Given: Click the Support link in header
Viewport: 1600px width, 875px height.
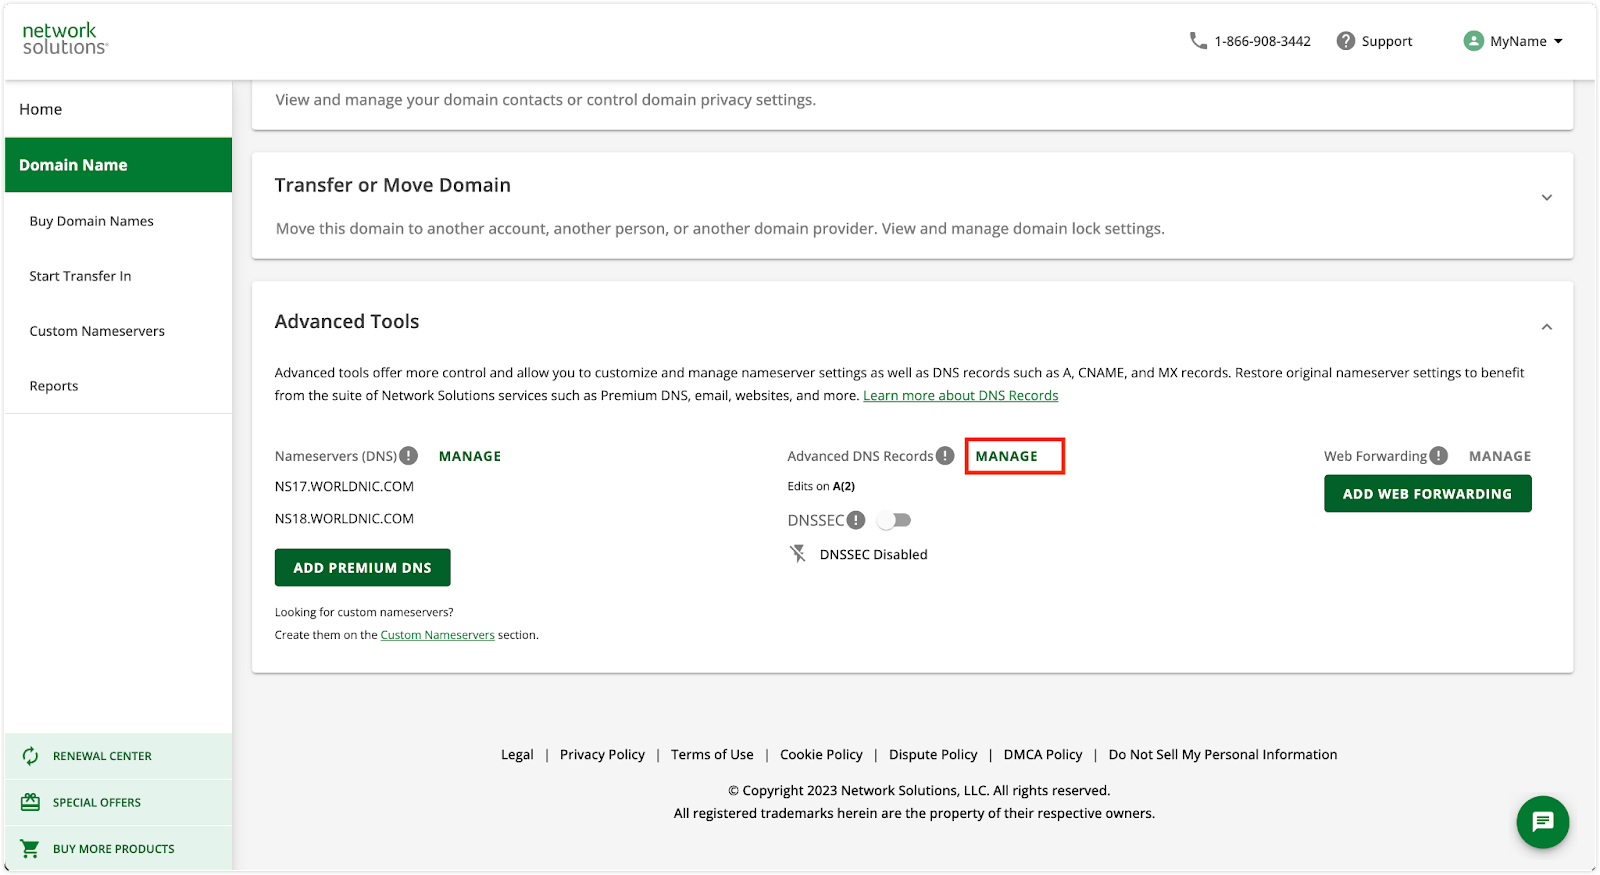Looking at the screenshot, I should pyautogui.click(x=1387, y=41).
